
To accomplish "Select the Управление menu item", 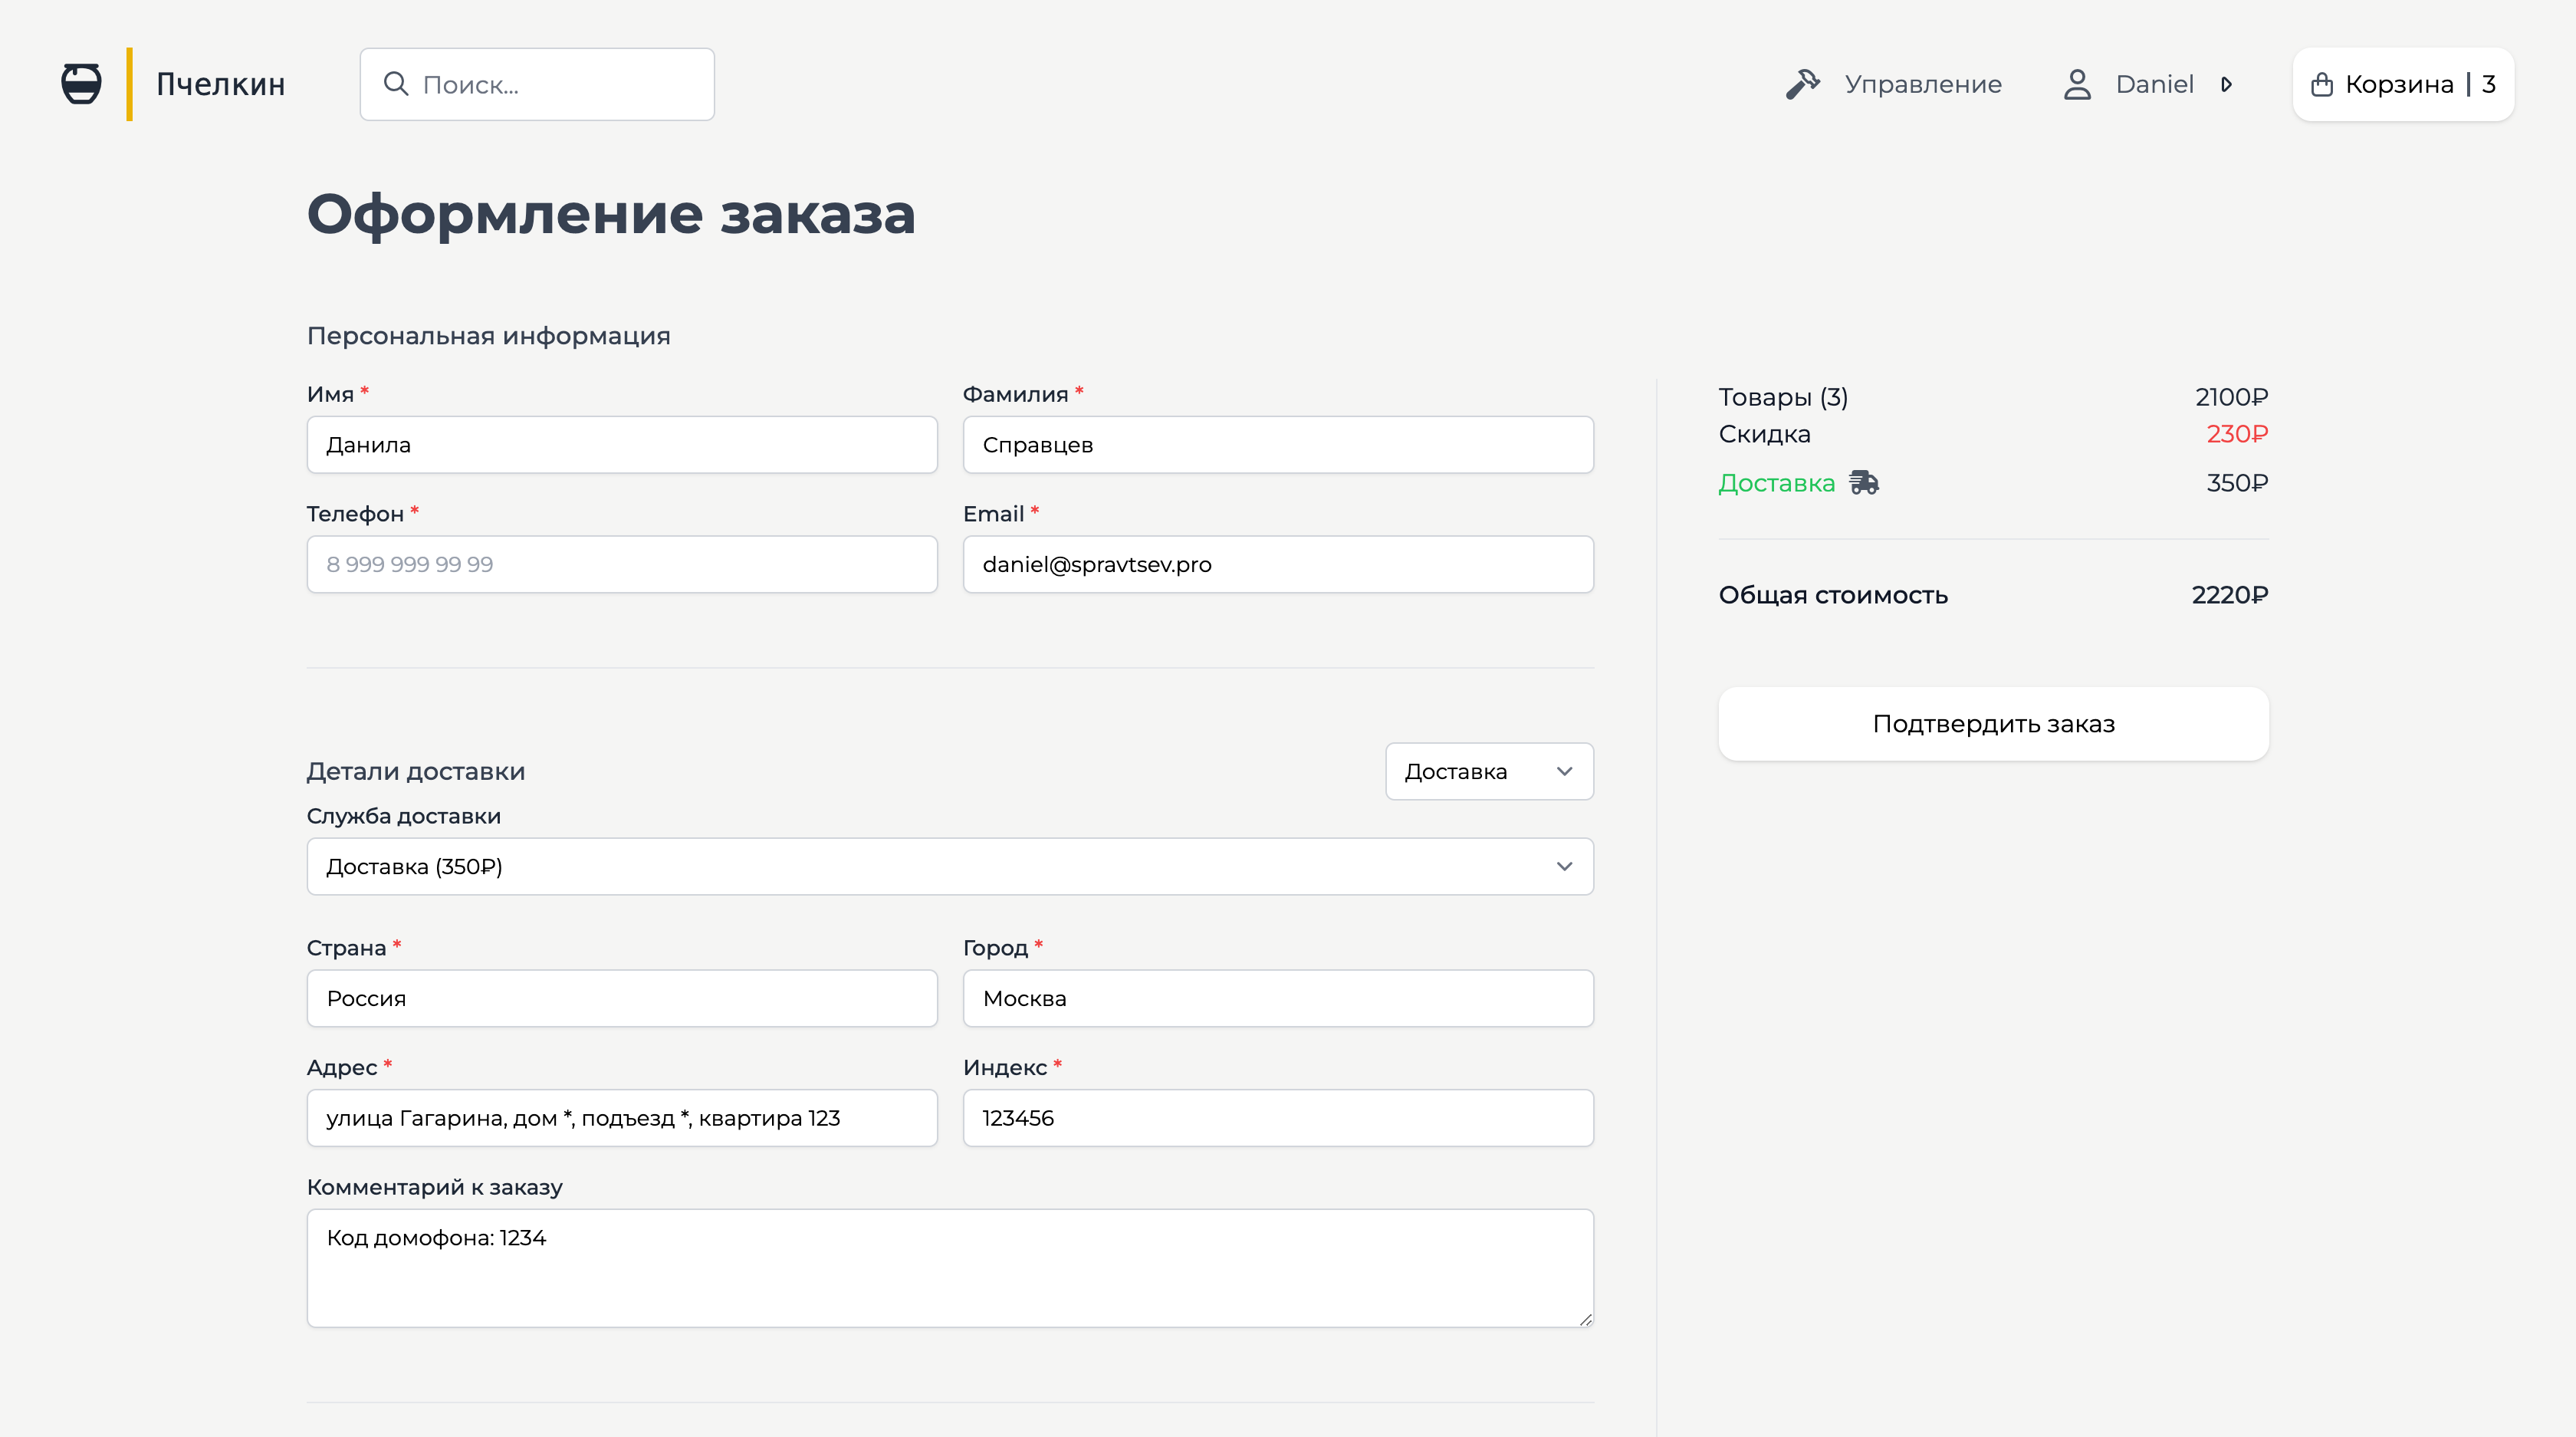I will coord(1922,84).
